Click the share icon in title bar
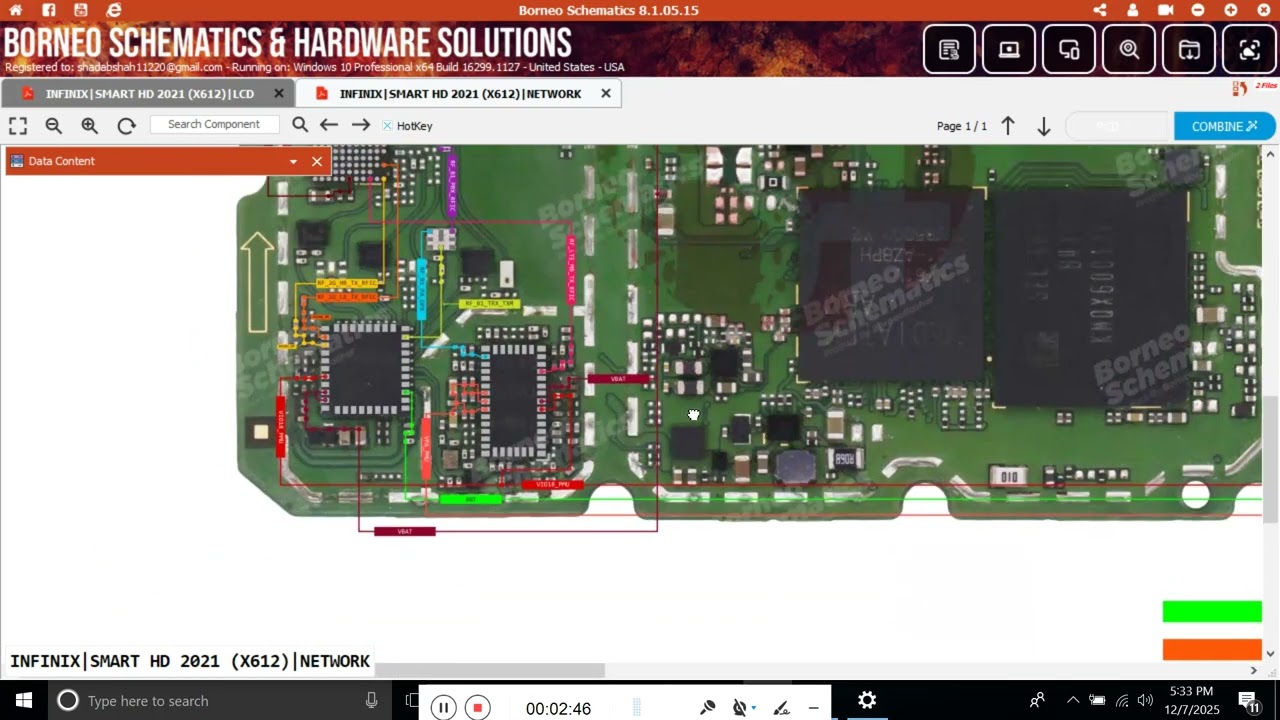Image resolution: width=1280 pixels, height=720 pixels. [x=1100, y=10]
